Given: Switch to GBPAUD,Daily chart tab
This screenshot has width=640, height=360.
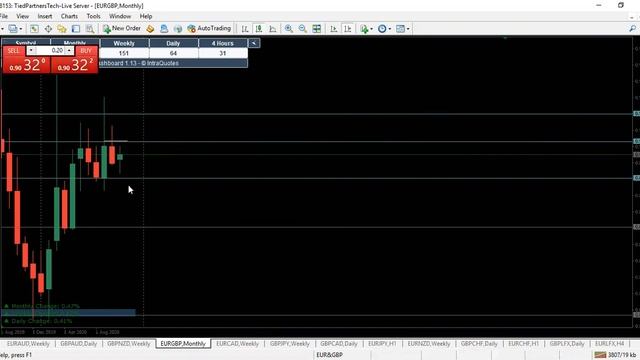Looking at the screenshot, I should [x=78, y=344].
